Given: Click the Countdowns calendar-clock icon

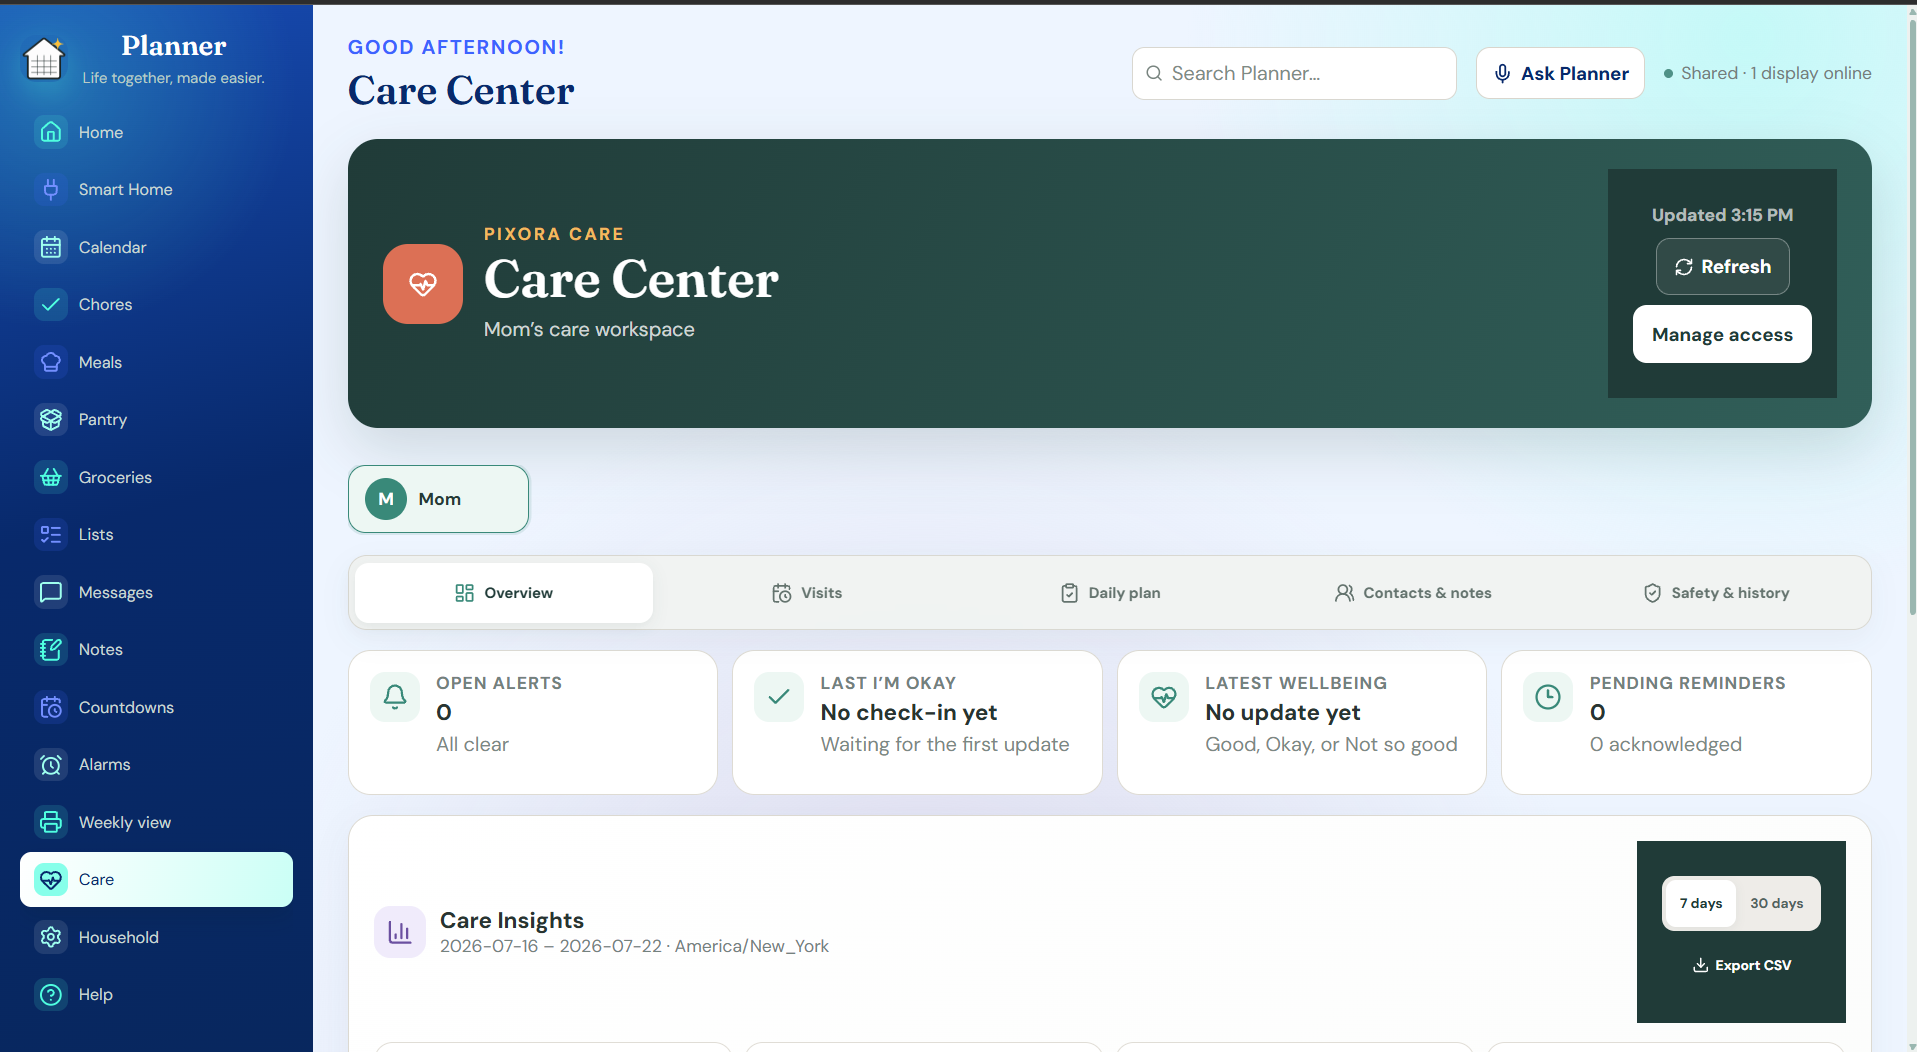Looking at the screenshot, I should (51, 707).
